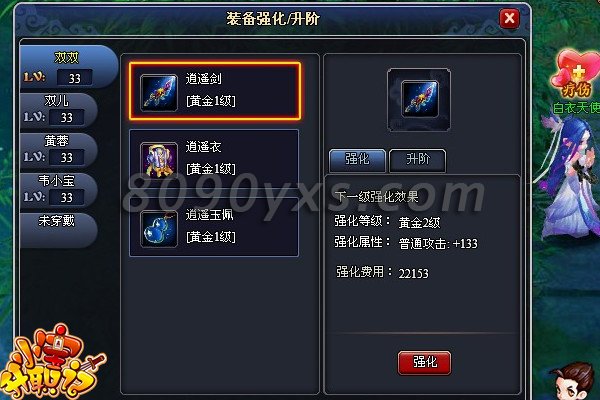Select character 韦小宝 in the sidebar
This screenshot has width=600, height=400.
57,190
